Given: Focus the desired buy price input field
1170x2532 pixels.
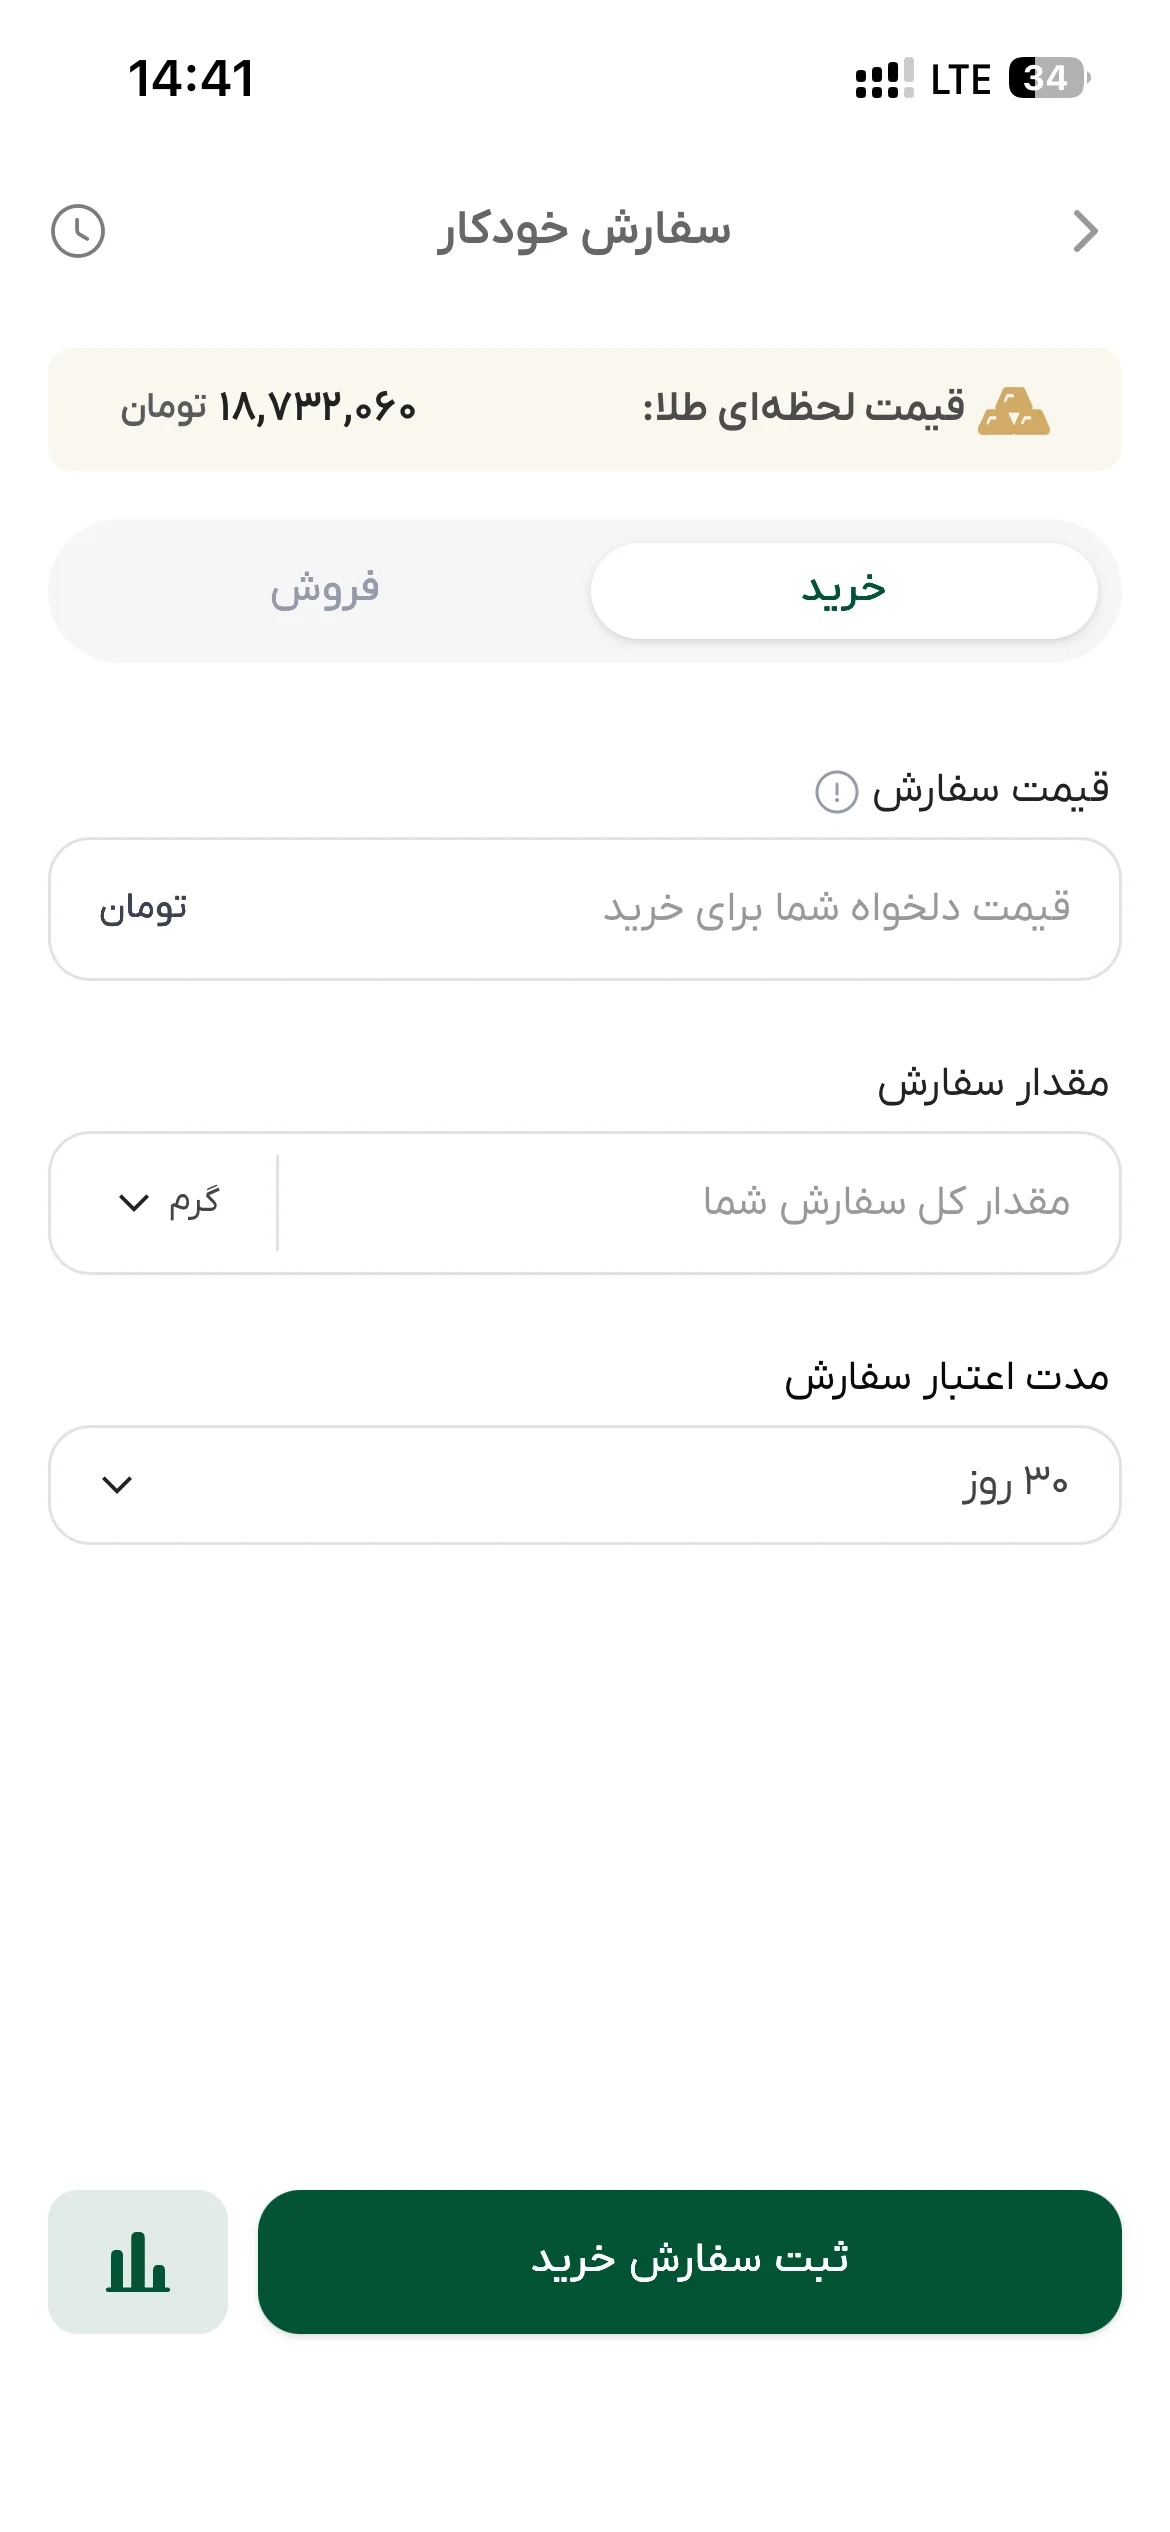Looking at the screenshot, I should pos(585,909).
